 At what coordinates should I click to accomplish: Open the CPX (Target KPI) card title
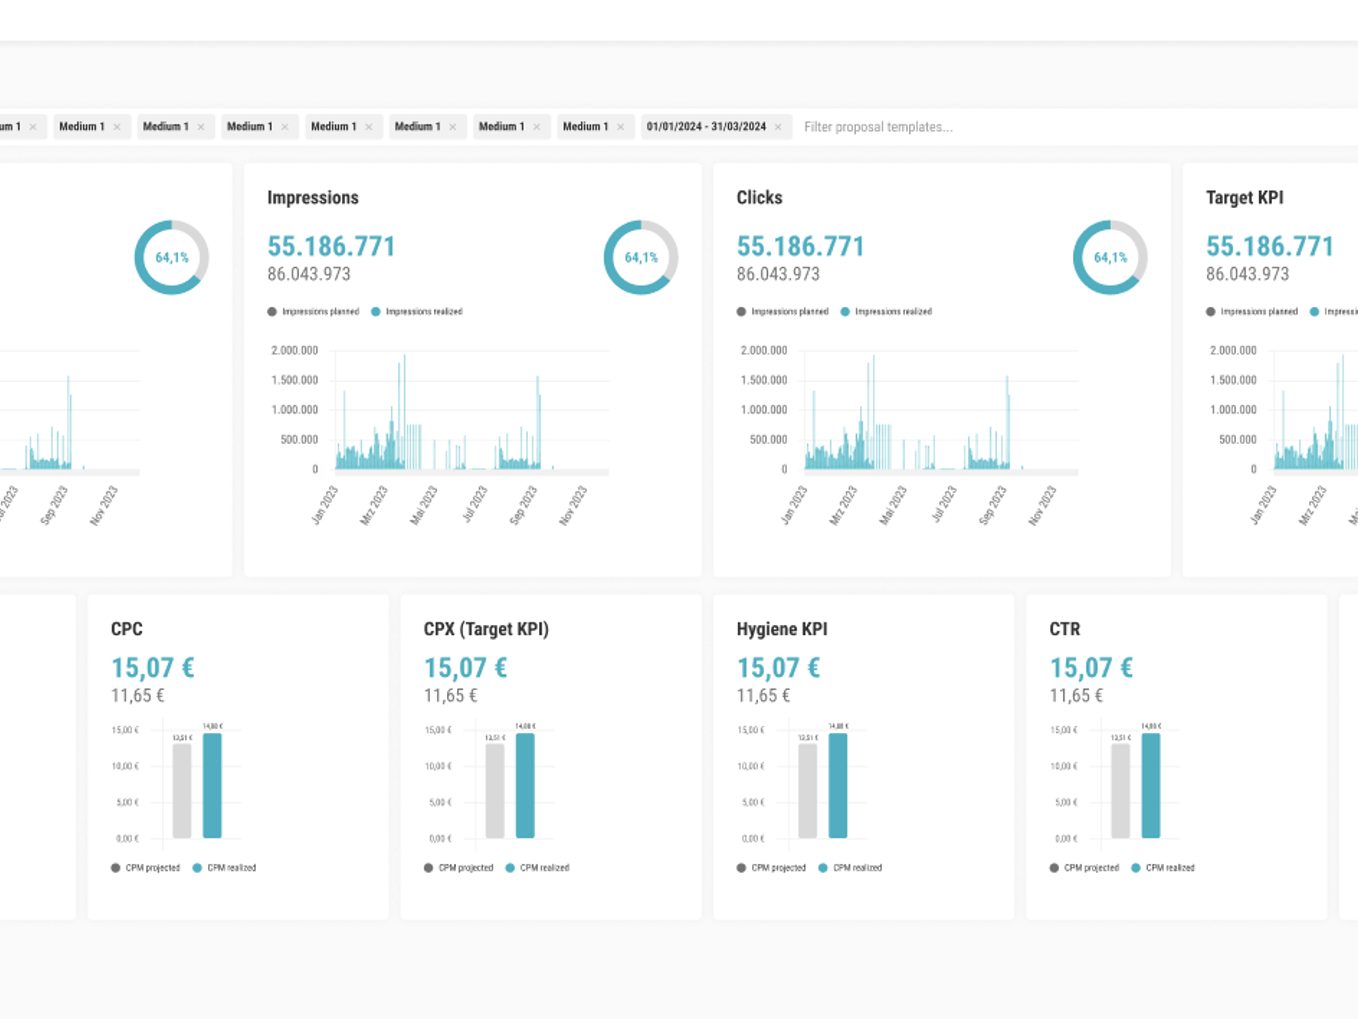[x=486, y=629]
